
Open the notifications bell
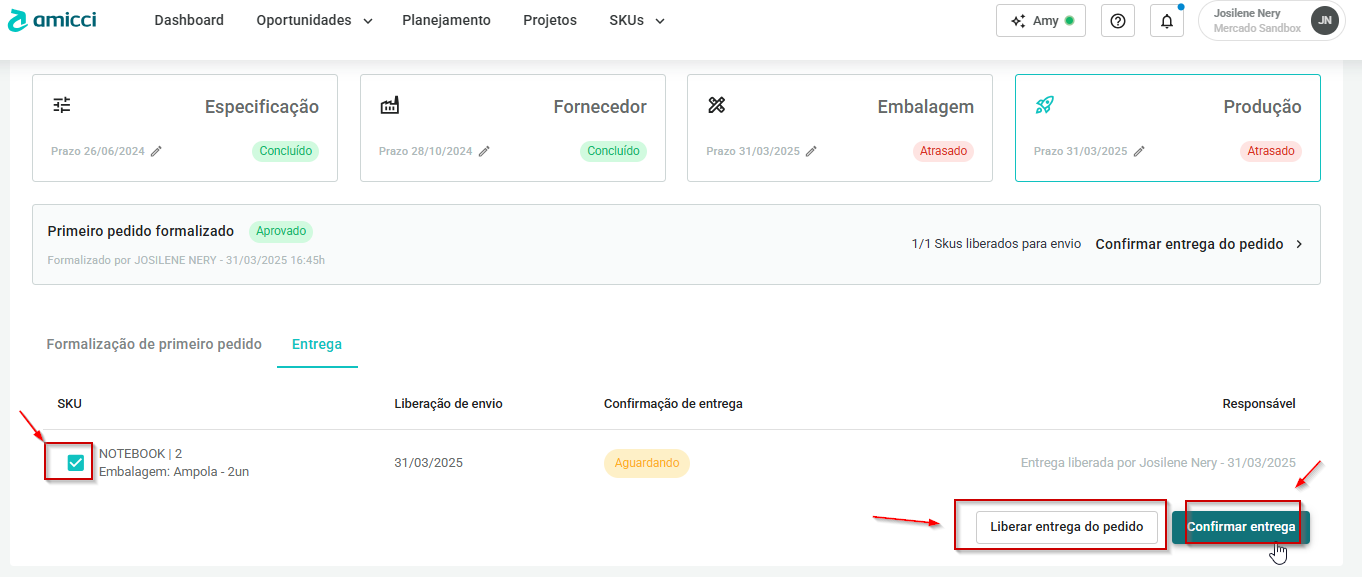[x=1166, y=21]
